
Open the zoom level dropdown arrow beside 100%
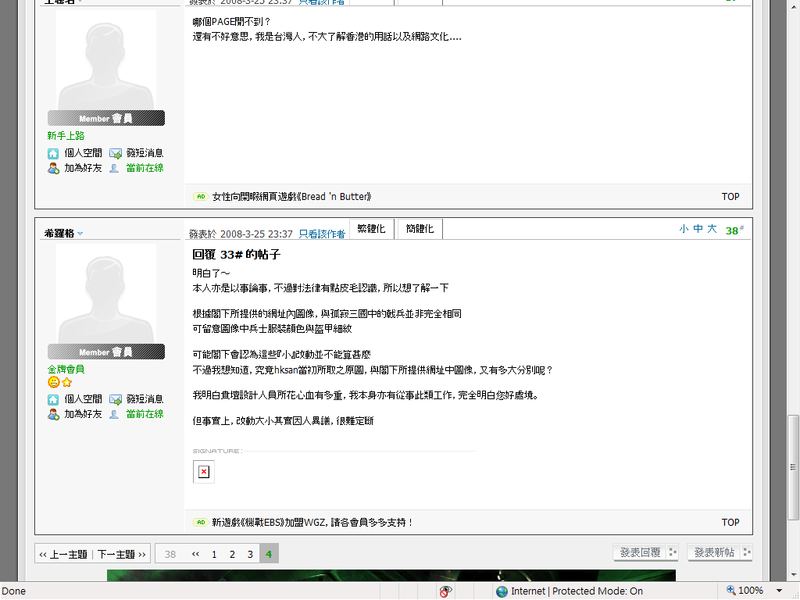tap(779, 591)
